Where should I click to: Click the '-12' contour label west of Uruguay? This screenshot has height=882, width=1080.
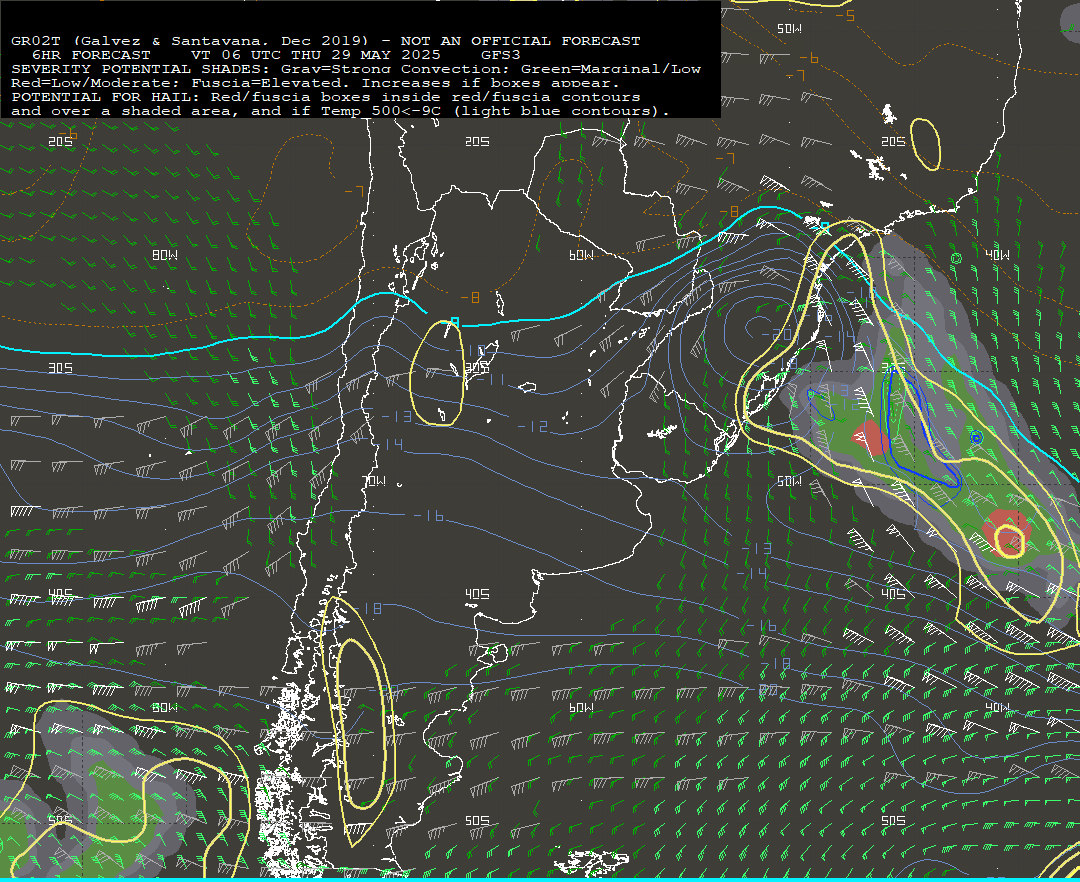[534, 427]
